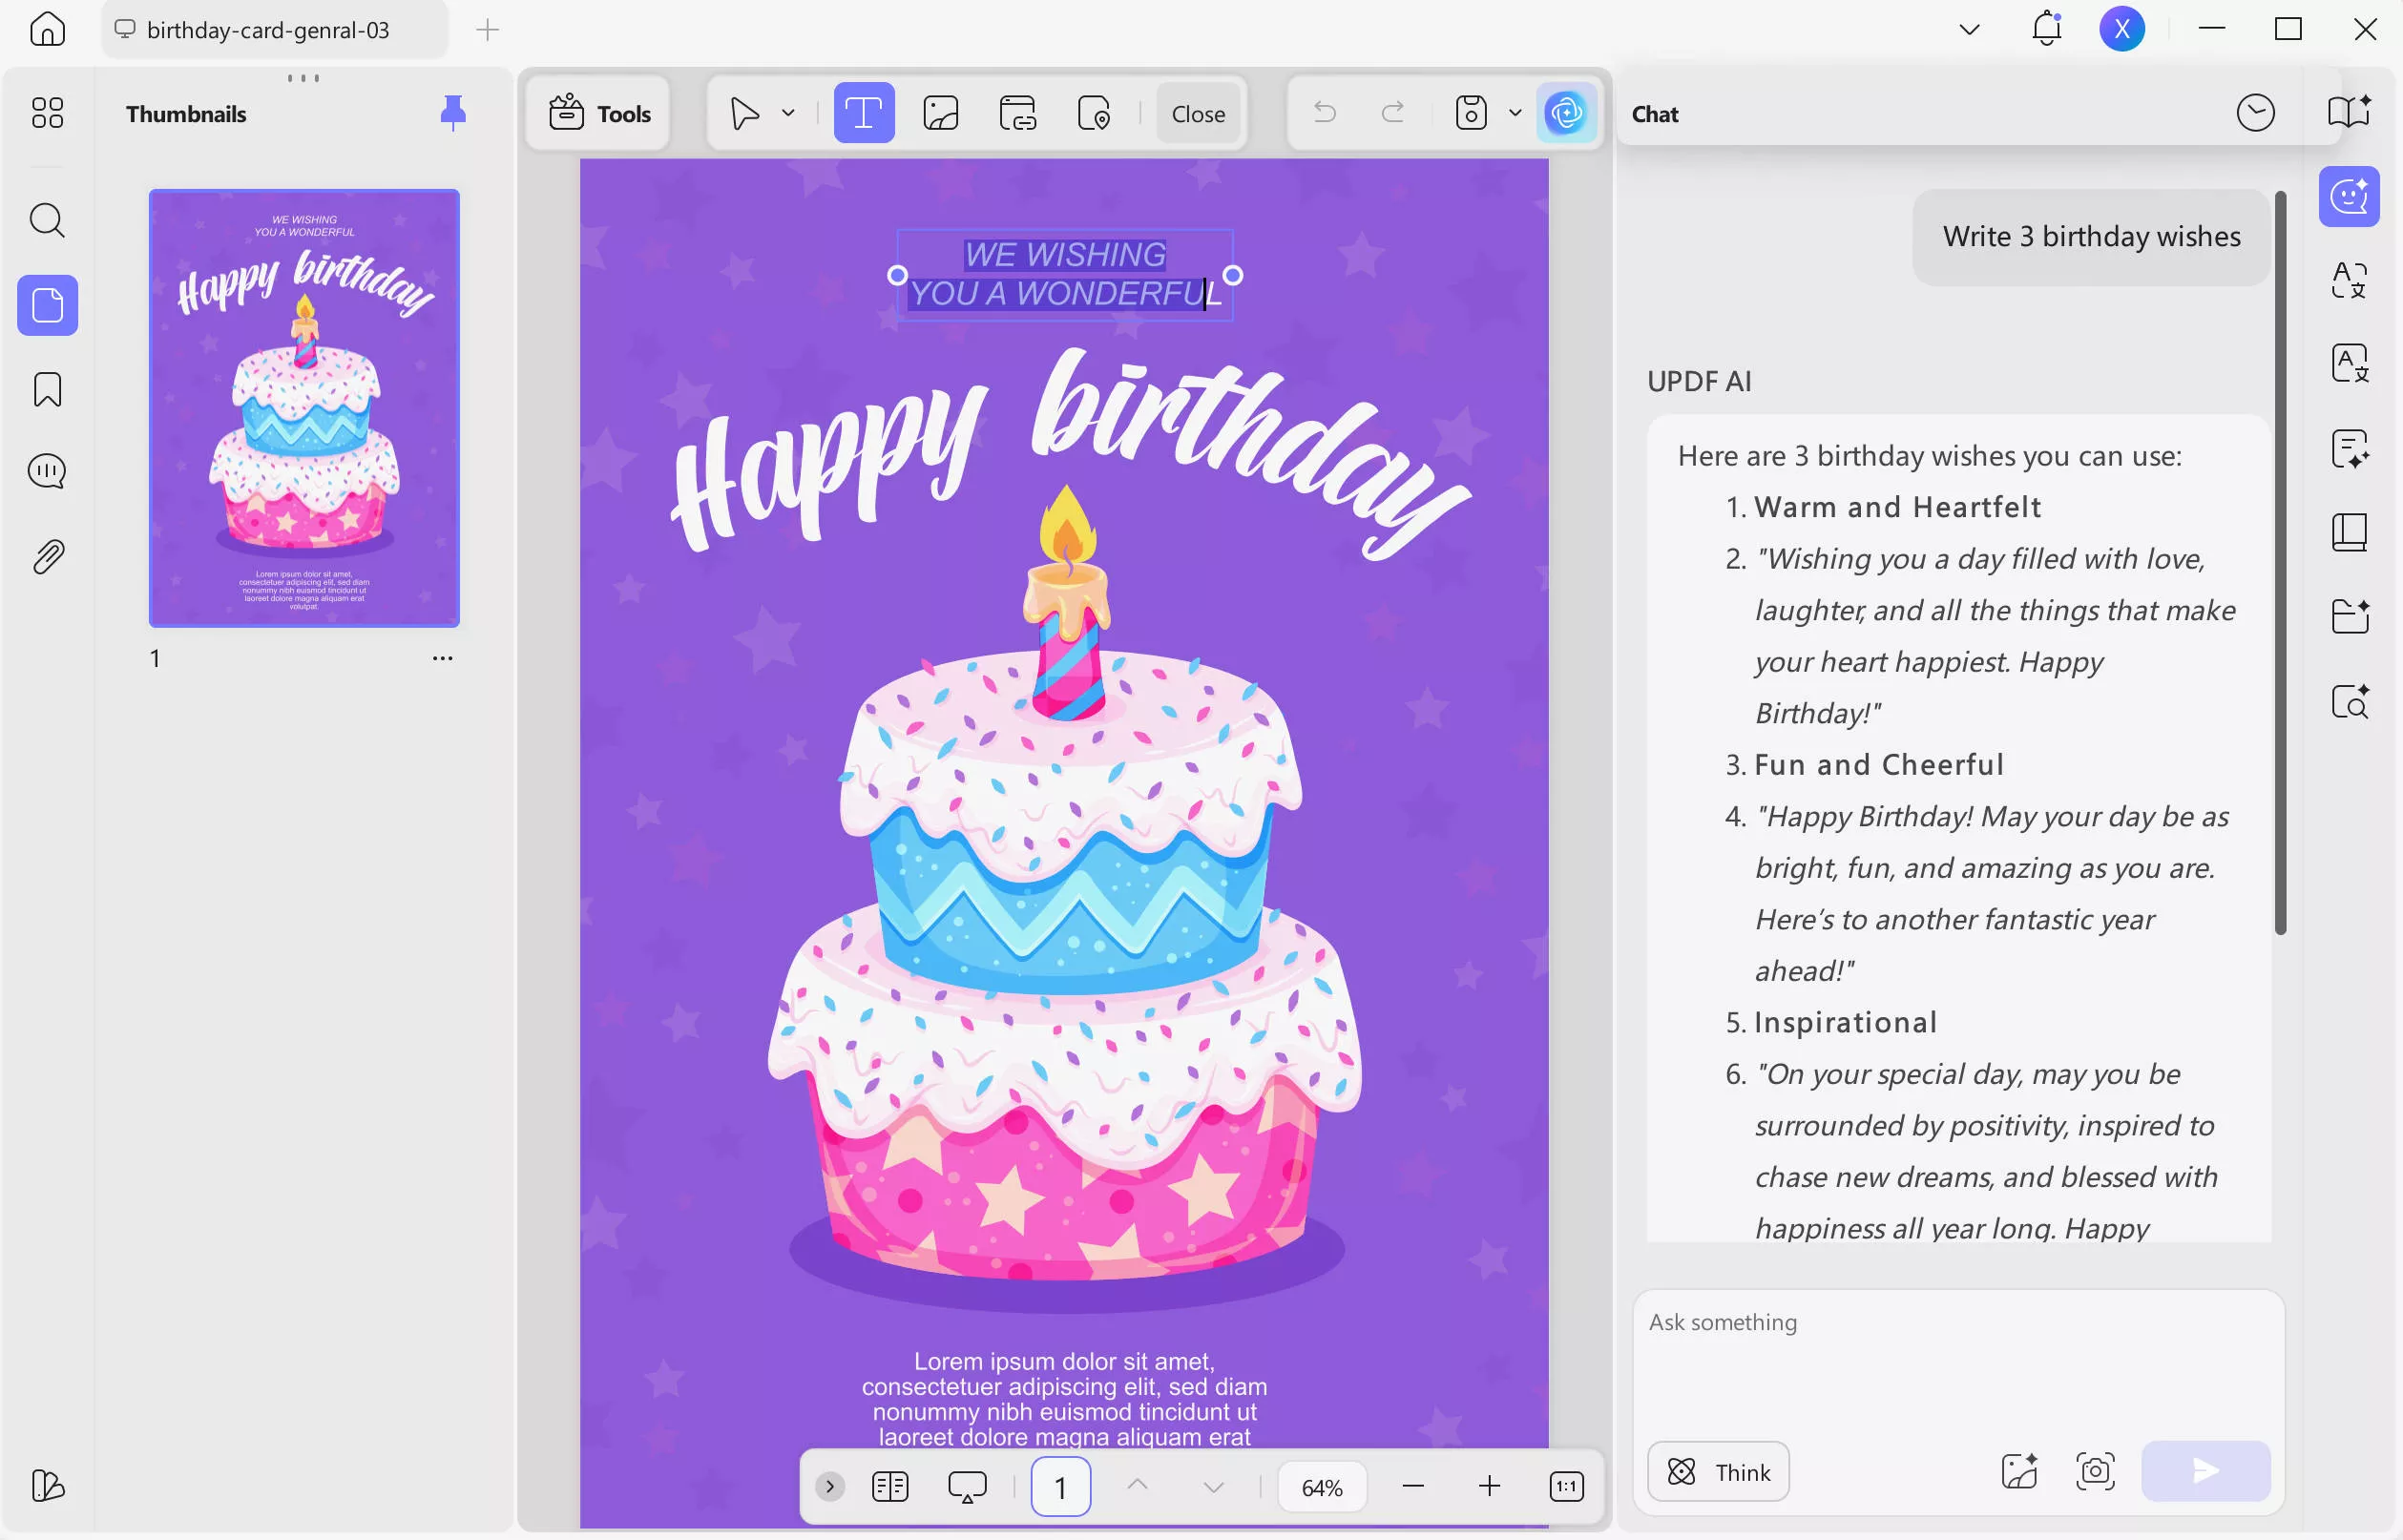This screenshot has width=2403, height=1540.
Task: Select the image editing tool in toolbar
Action: click(941, 113)
